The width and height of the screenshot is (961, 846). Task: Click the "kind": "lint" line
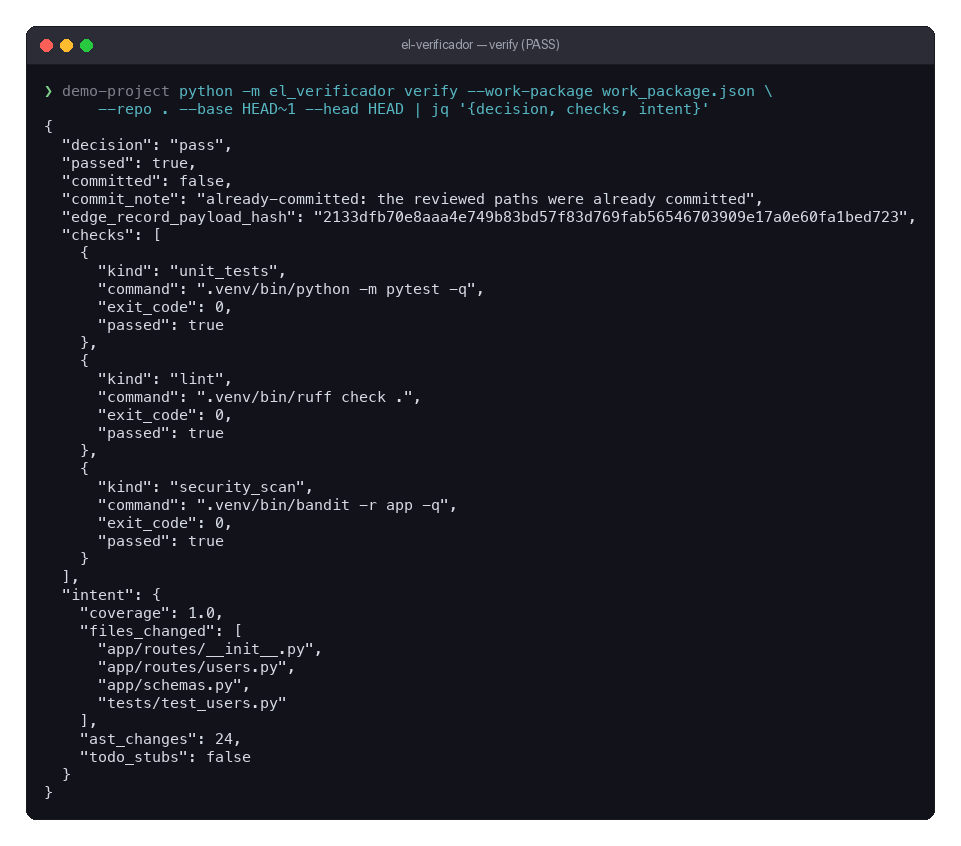pyautogui.click(x=165, y=379)
